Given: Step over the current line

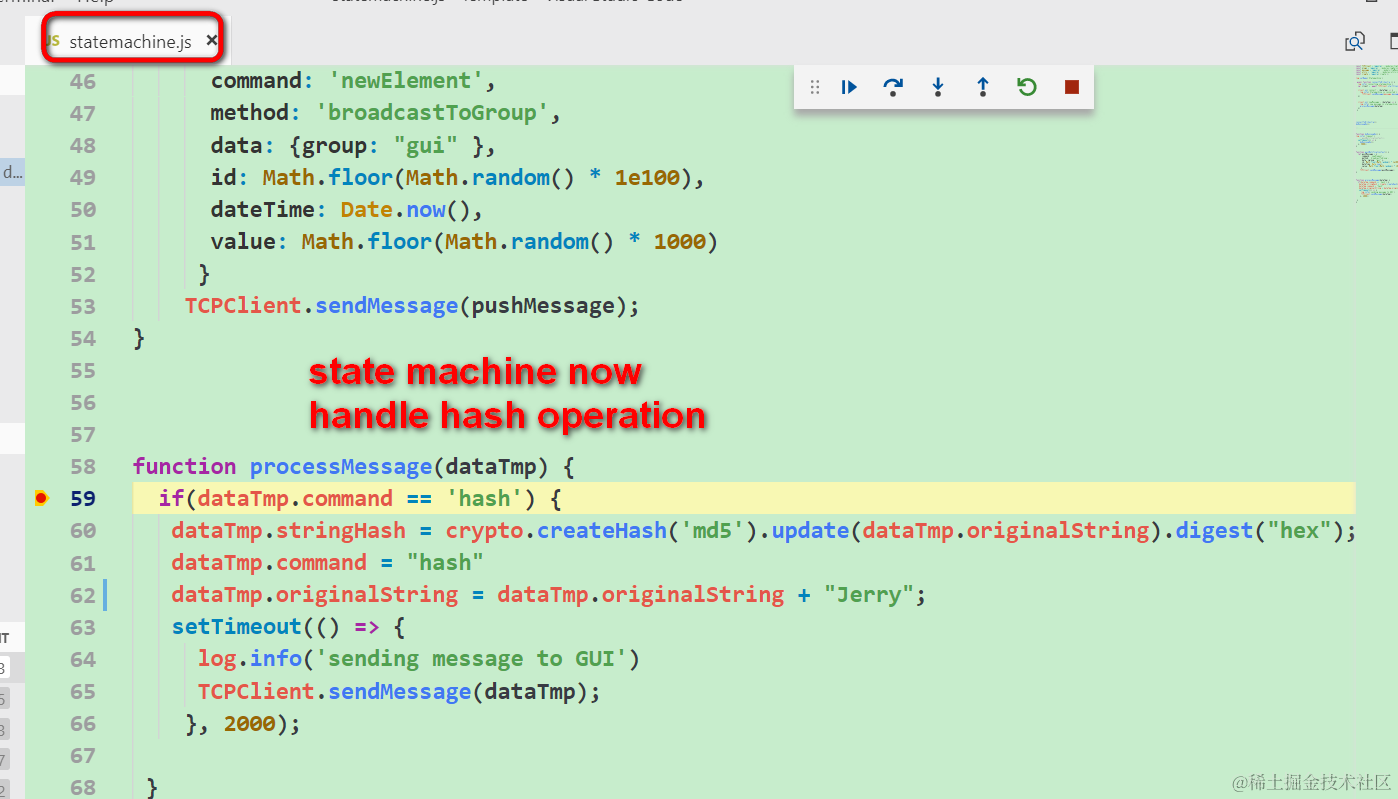Looking at the screenshot, I should (x=893, y=87).
